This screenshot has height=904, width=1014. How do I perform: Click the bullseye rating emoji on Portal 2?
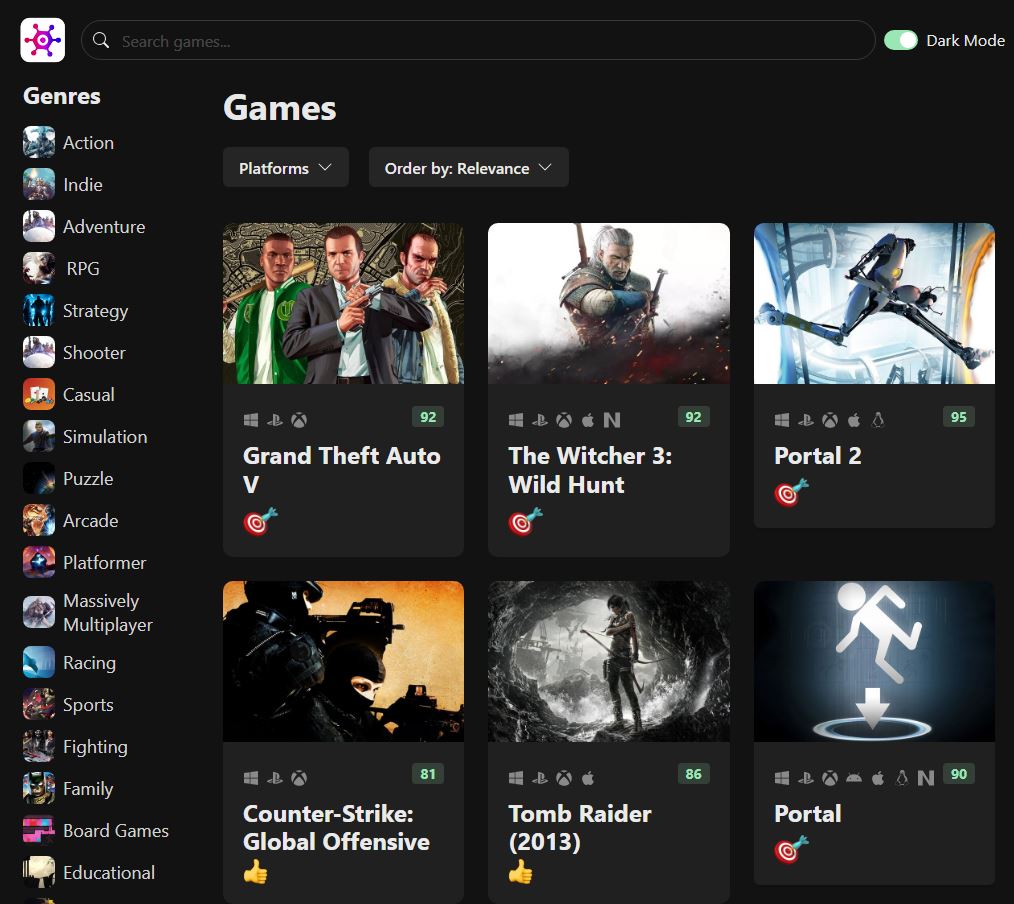[x=791, y=493]
